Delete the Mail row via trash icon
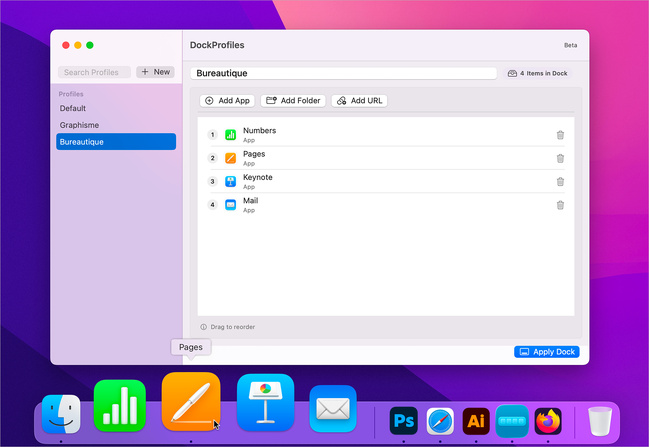Screen dimensions: 649x447 coord(560,205)
